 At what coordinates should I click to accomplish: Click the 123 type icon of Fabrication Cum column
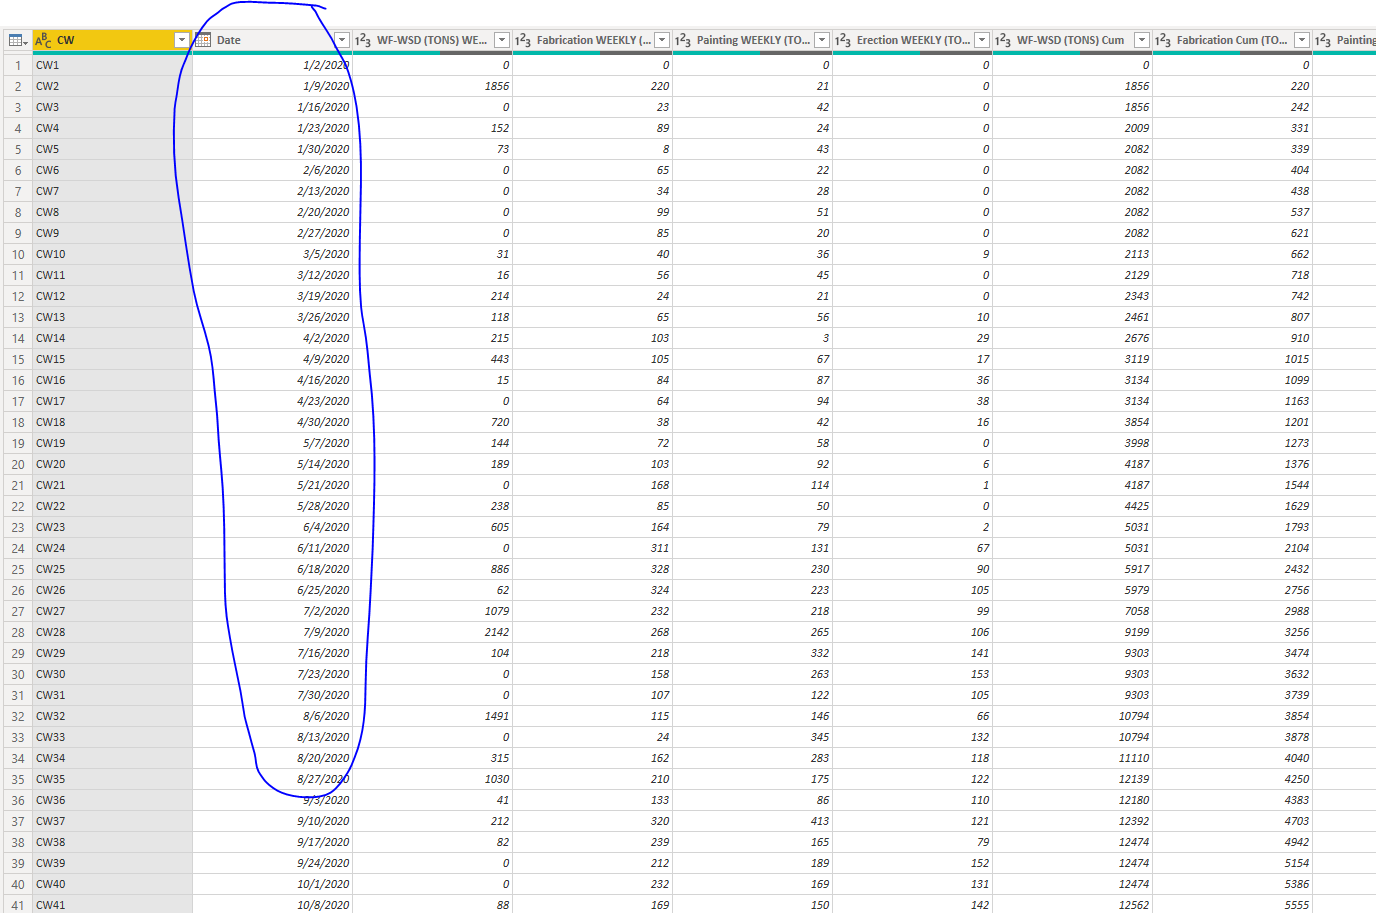click(1163, 40)
